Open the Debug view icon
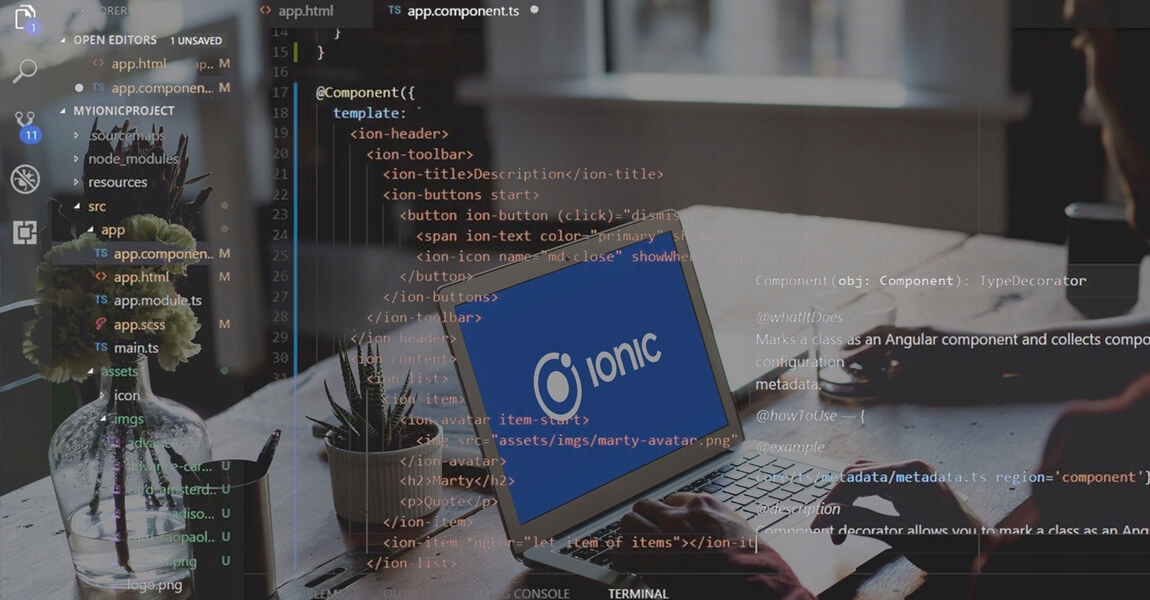Viewport: 1150px width, 600px height. (x=25, y=179)
